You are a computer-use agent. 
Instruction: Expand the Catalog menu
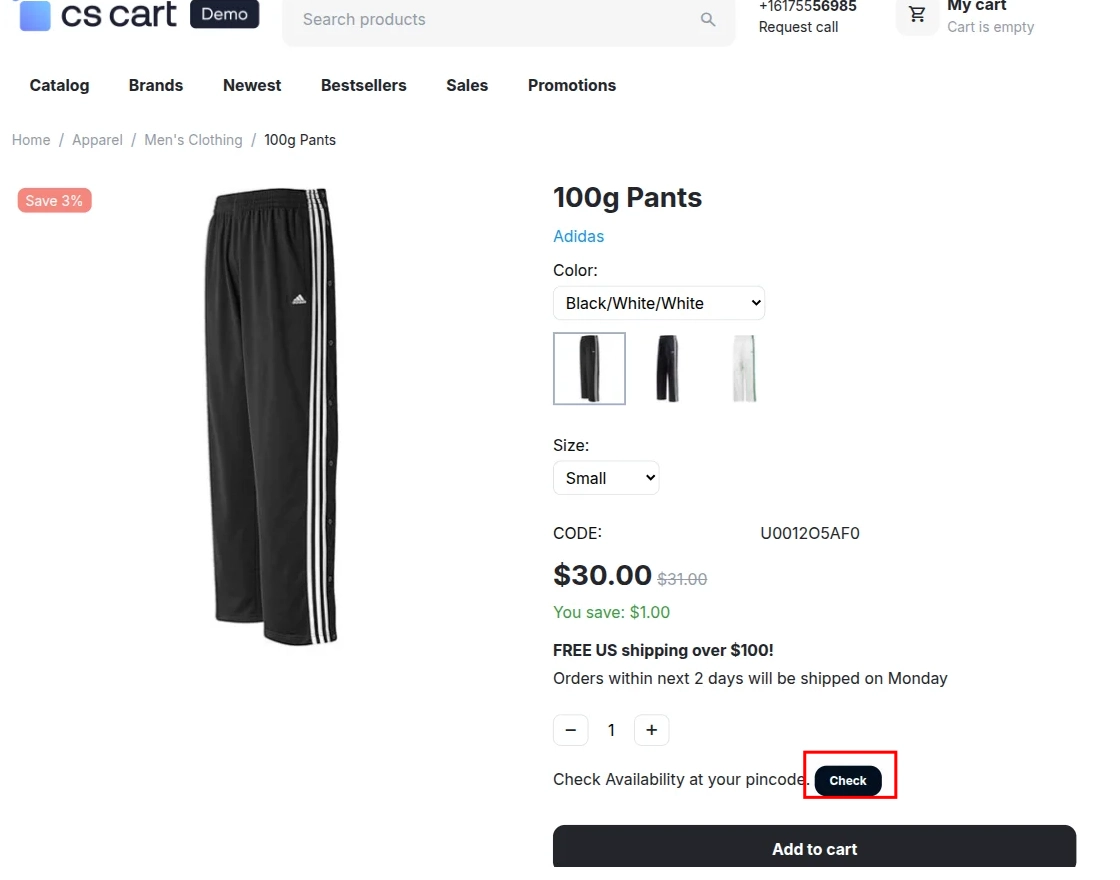[59, 85]
